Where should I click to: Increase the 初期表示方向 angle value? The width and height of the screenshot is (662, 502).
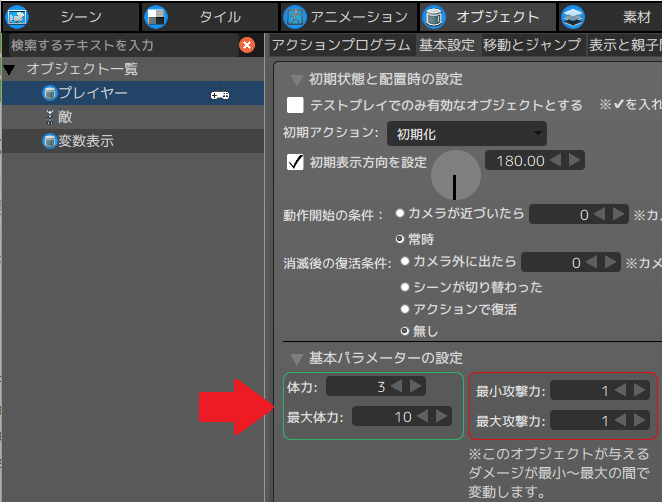tap(574, 160)
